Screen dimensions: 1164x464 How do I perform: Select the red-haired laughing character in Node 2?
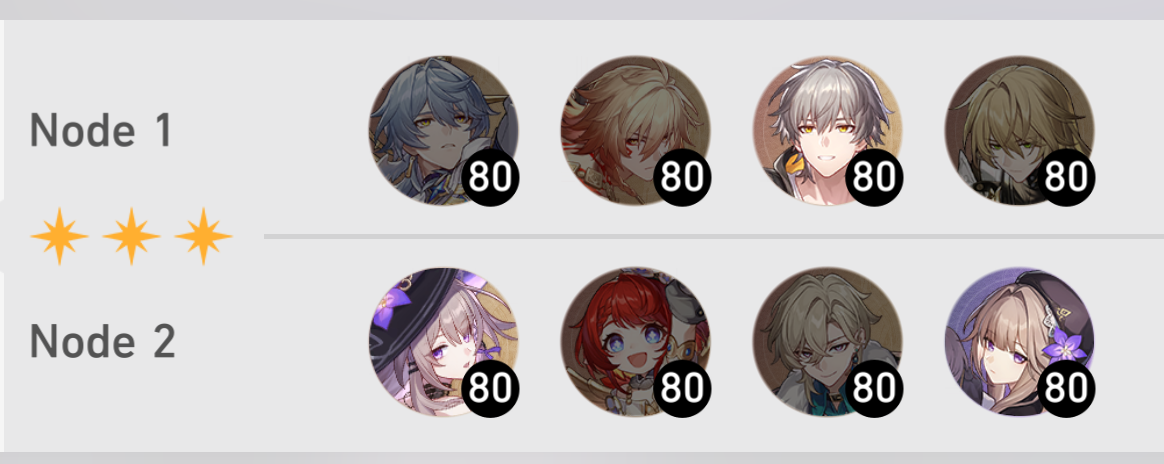click(x=635, y=342)
